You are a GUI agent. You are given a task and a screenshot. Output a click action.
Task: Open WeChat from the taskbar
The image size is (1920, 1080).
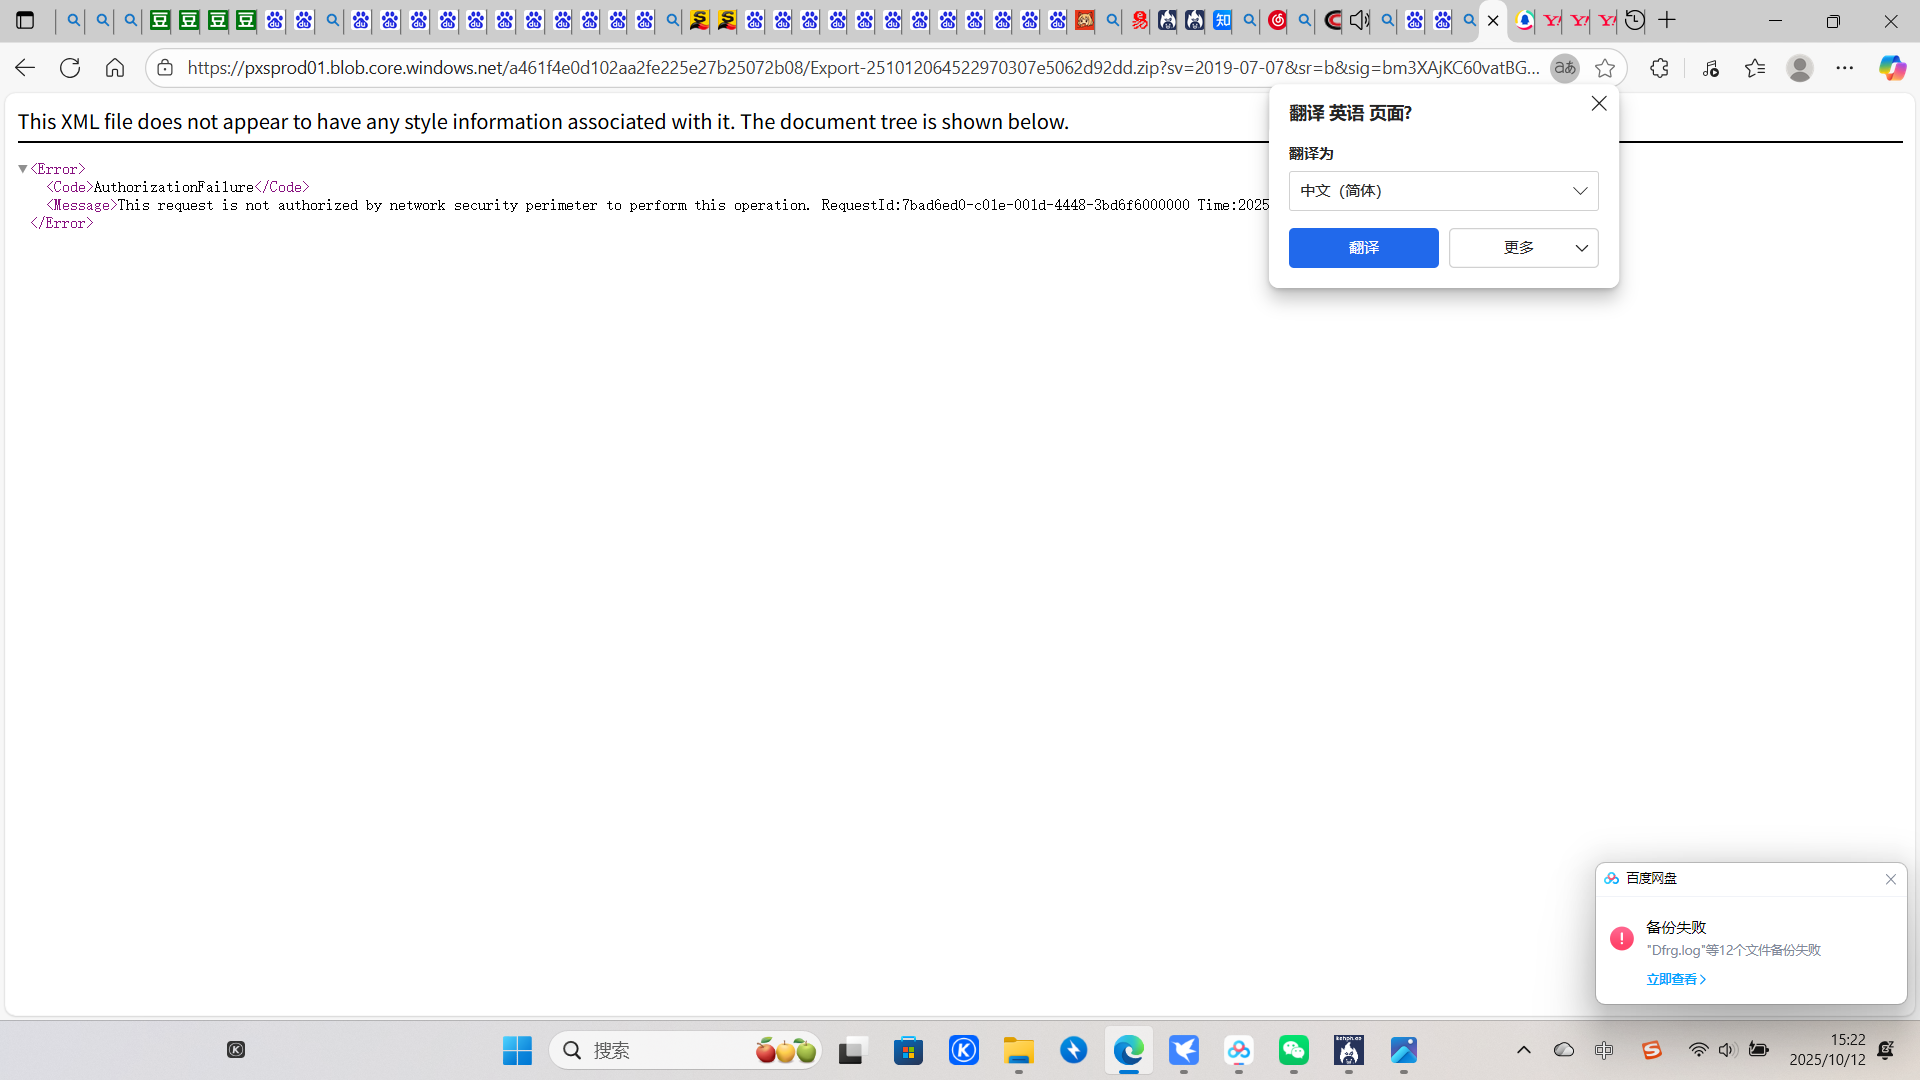point(1293,1050)
